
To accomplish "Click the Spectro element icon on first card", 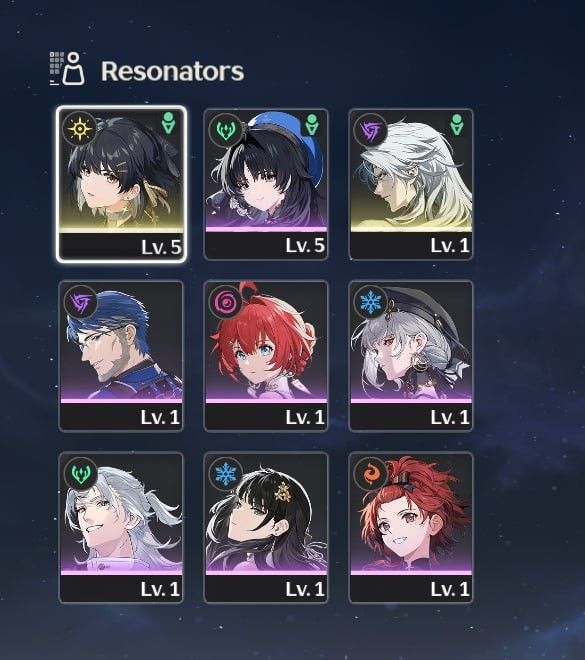I will pyautogui.click(x=80, y=129).
